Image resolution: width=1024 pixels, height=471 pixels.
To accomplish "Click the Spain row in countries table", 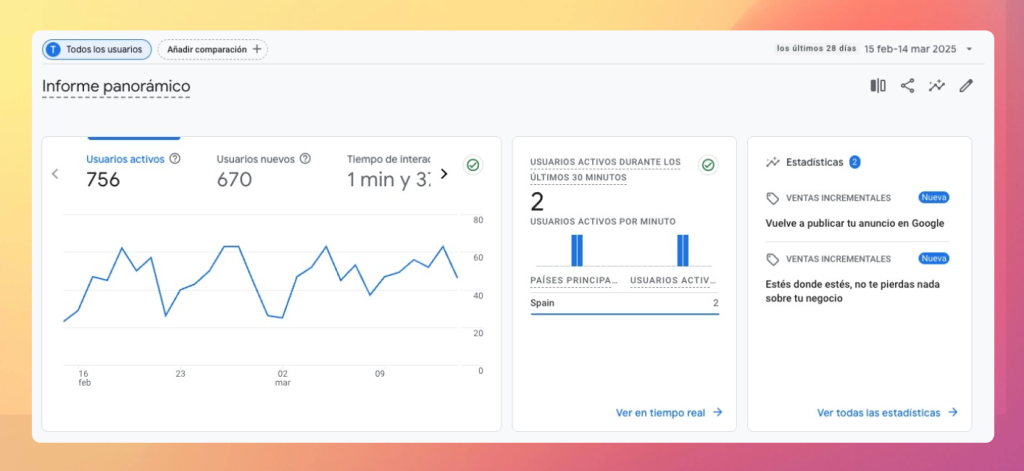I will [624, 303].
